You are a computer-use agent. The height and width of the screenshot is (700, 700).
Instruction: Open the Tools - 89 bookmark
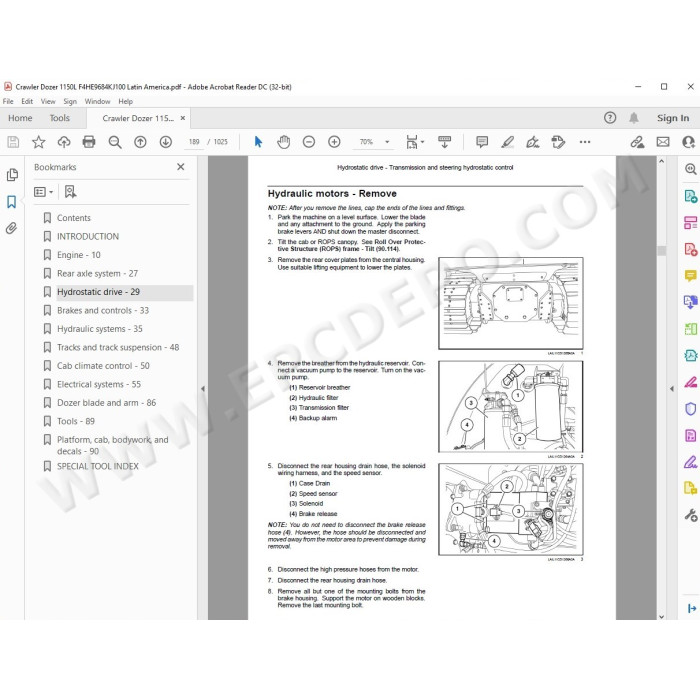tap(75, 421)
